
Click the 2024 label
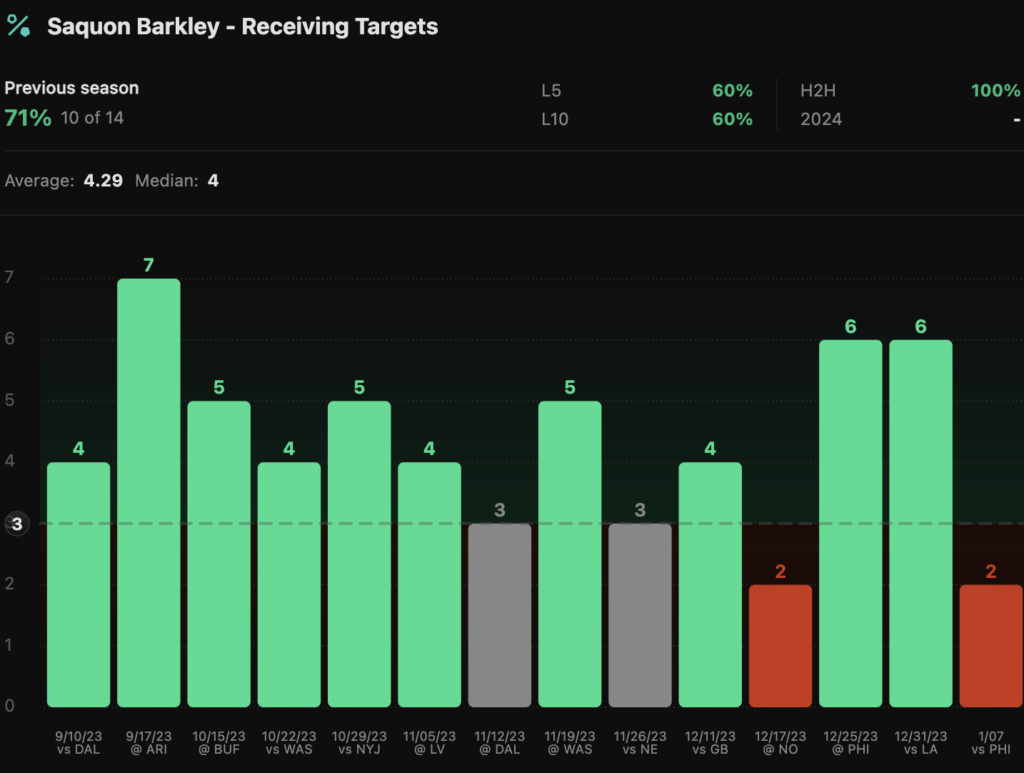(x=821, y=119)
